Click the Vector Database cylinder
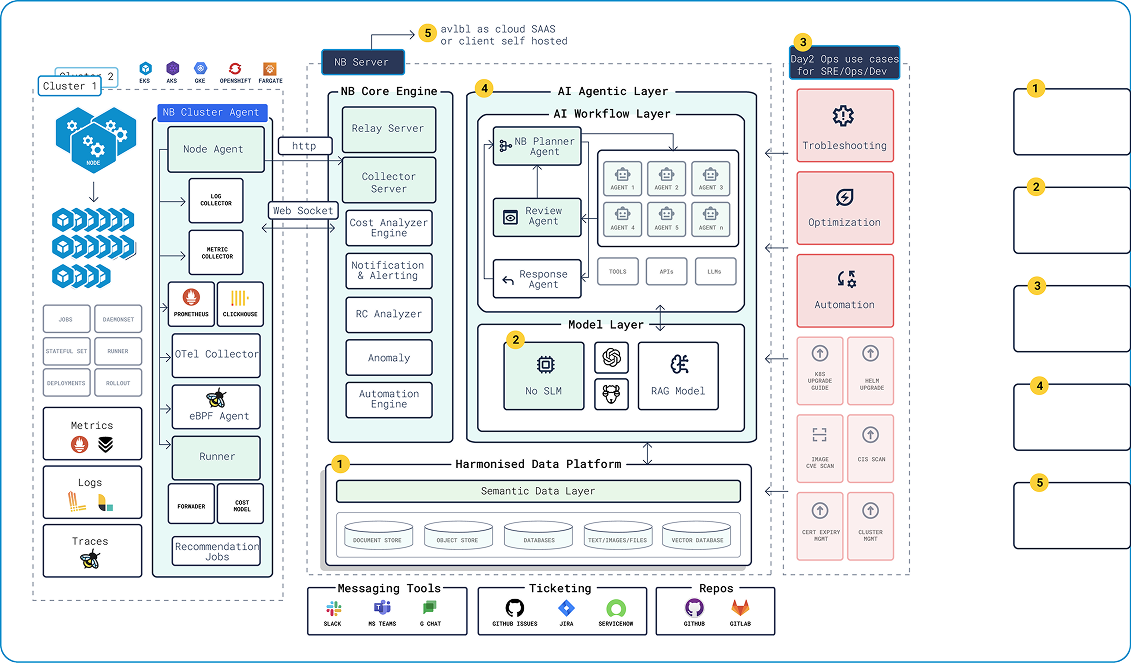Viewport: 1132px width, 663px height. [697, 534]
